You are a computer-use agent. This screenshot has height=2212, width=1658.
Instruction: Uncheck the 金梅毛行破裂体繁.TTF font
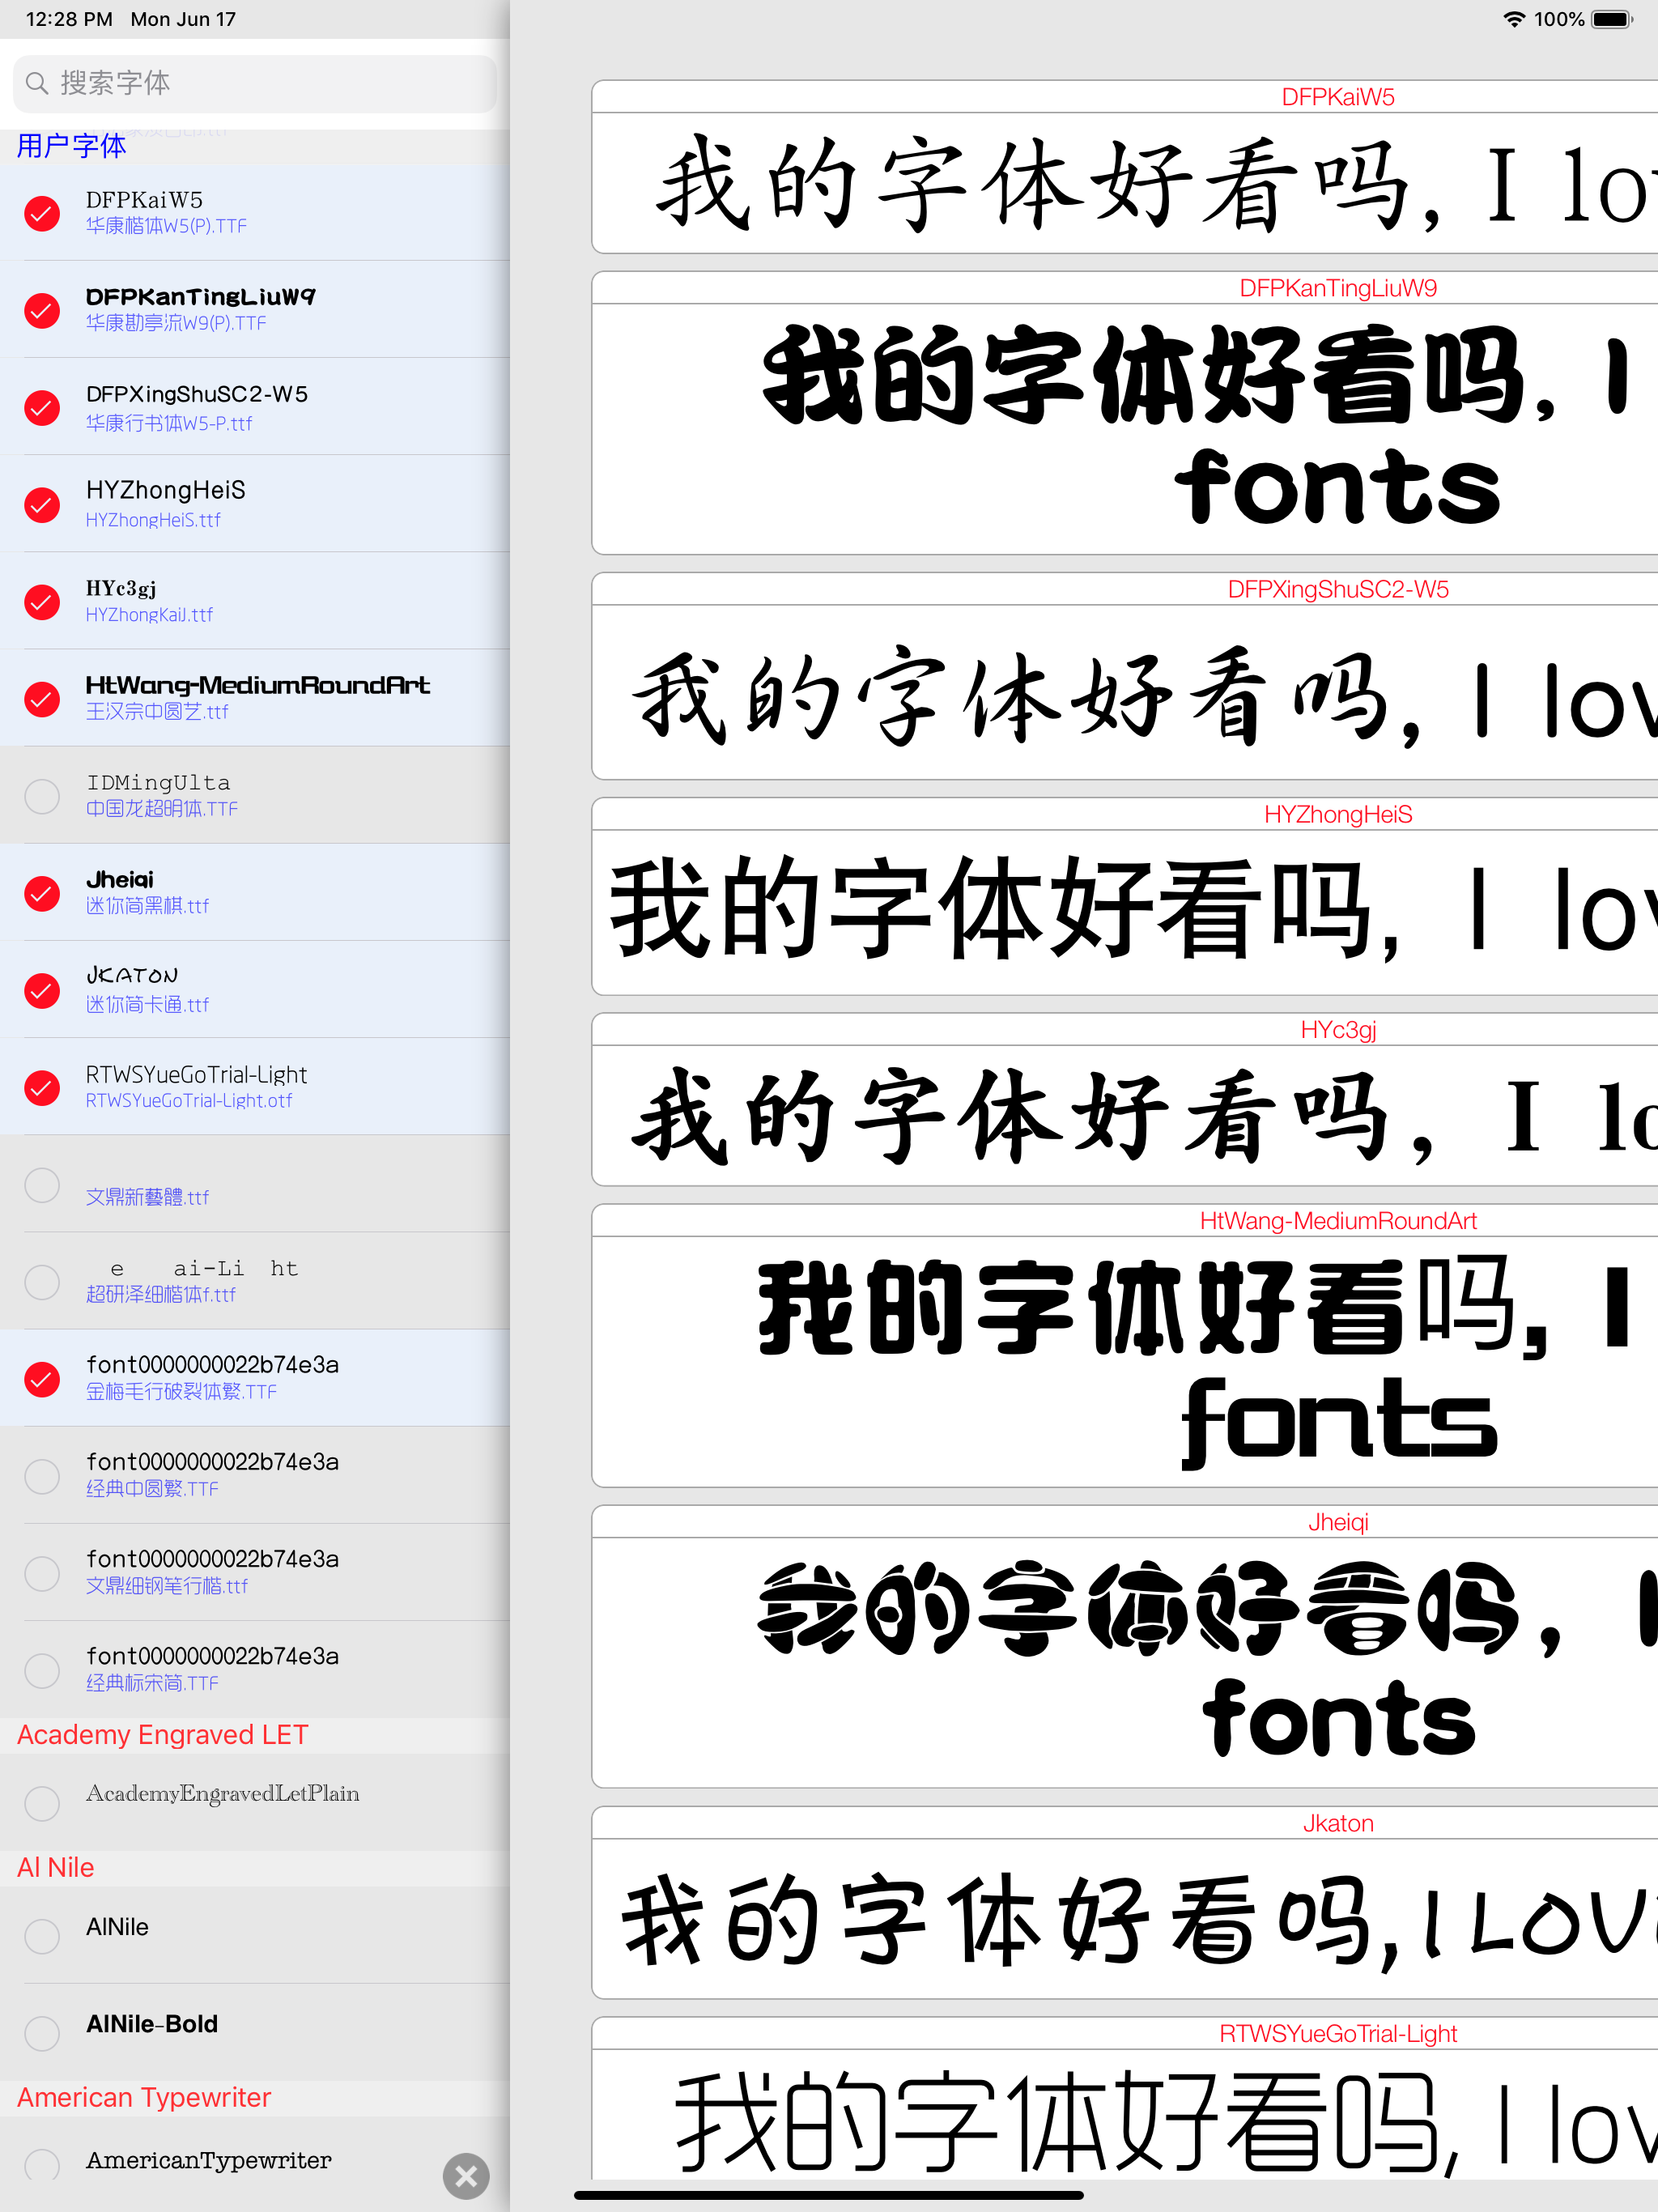tap(42, 1378)
